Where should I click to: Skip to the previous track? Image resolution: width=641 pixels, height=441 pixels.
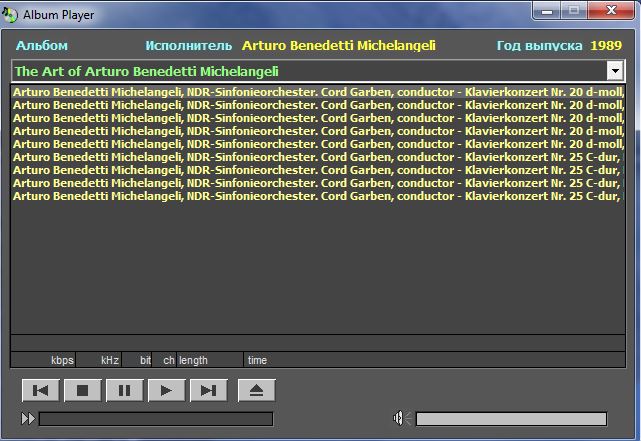pos(40,390)
